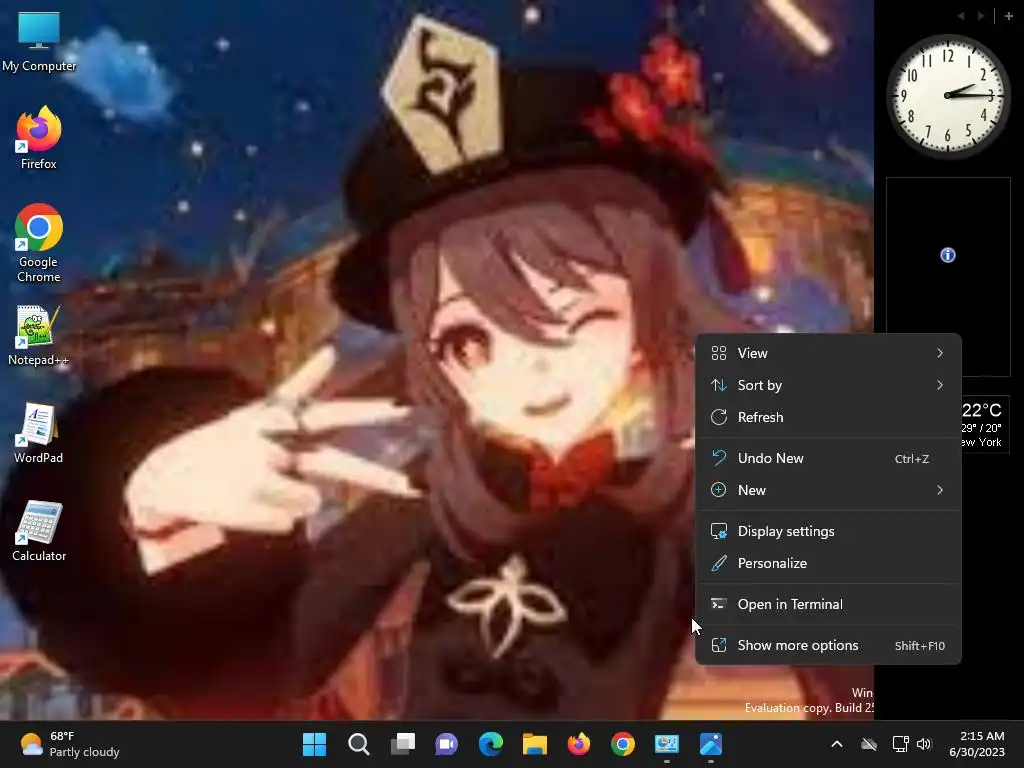Select the Google Chrome desktop shortcut

click(x=39, y=243)
